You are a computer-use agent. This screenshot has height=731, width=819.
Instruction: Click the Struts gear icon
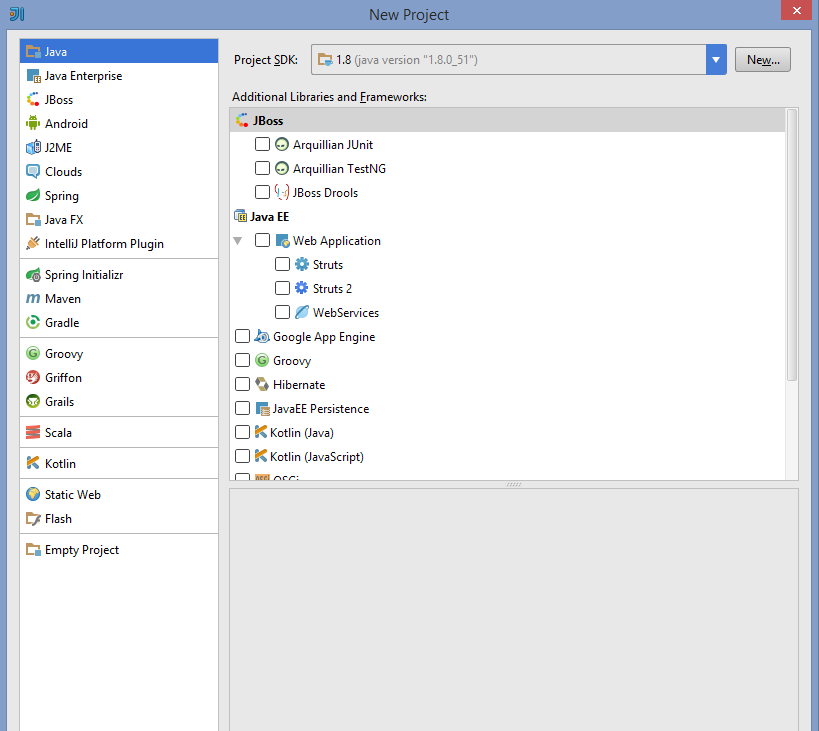tap(301, 264)
